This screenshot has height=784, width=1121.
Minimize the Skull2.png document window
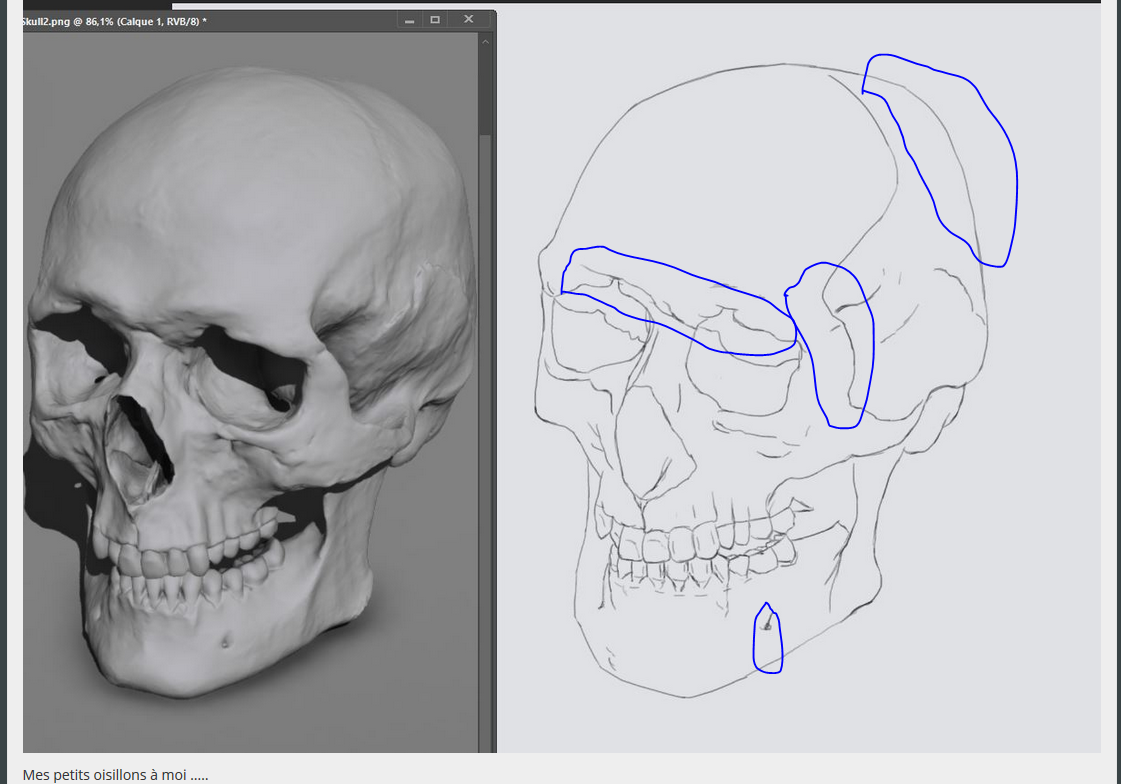click(x=408, y=20)
